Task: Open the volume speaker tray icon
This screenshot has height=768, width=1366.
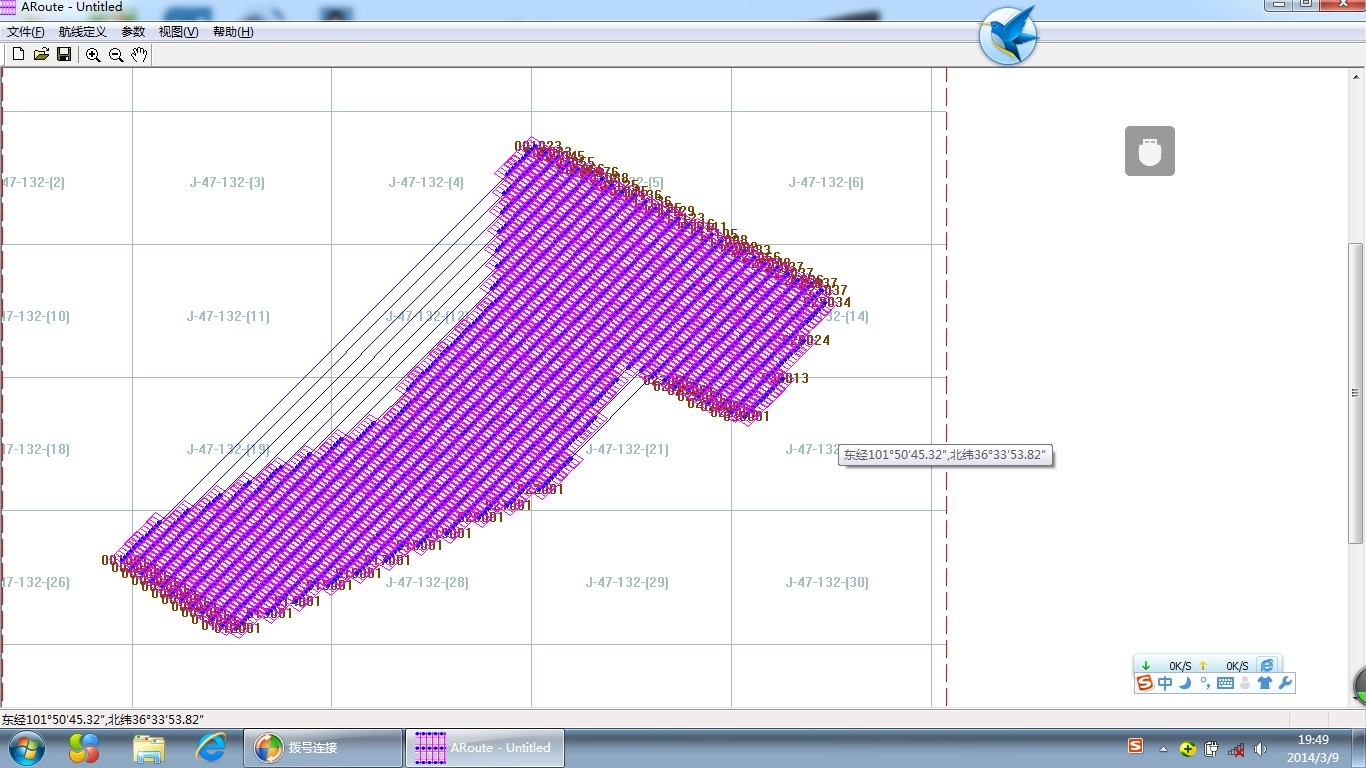Action: (x=1261, y=748)
